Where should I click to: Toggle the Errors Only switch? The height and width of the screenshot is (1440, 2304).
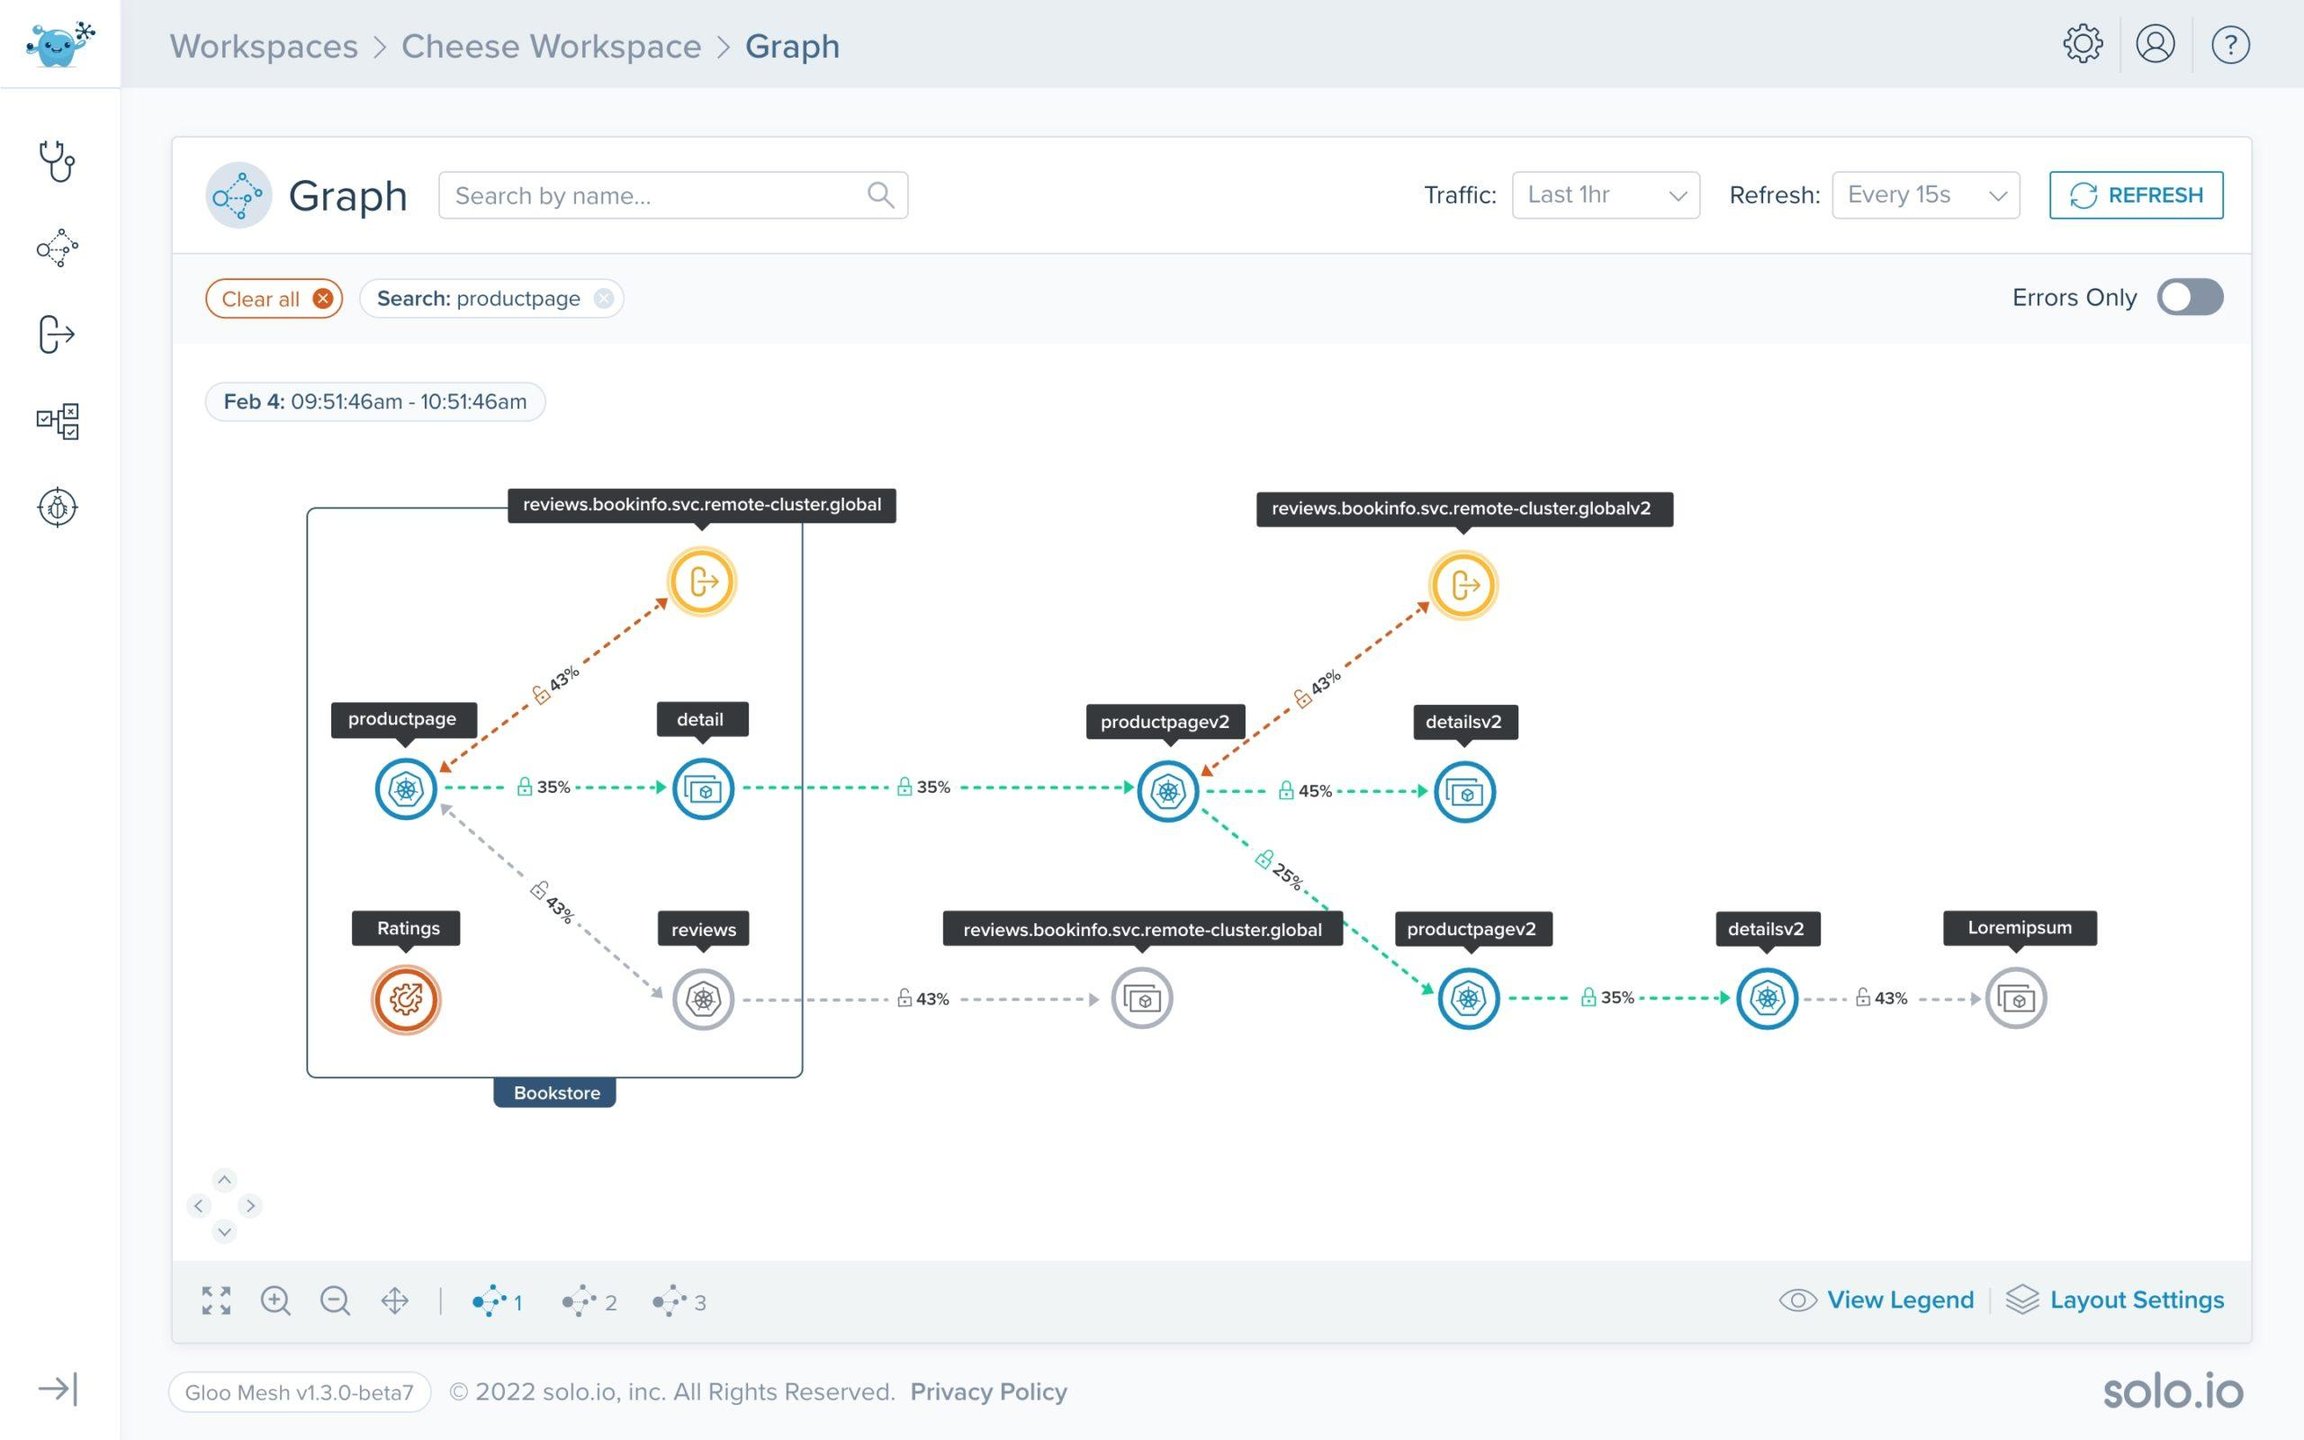pyautogui.click(x=2189, y=297)
